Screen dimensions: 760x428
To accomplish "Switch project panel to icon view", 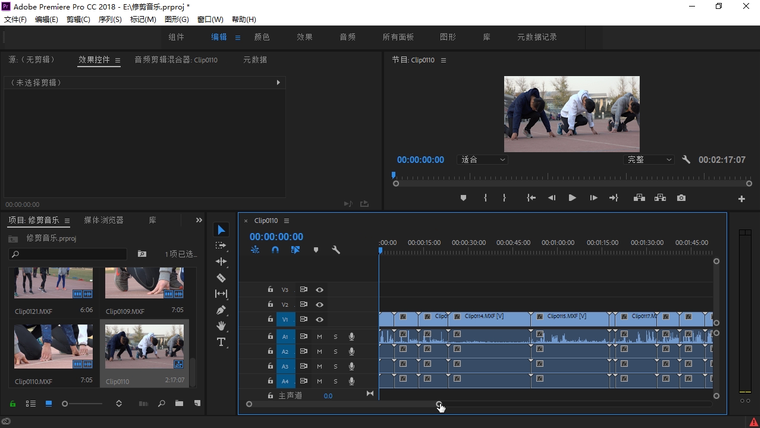I will point(48,404).
